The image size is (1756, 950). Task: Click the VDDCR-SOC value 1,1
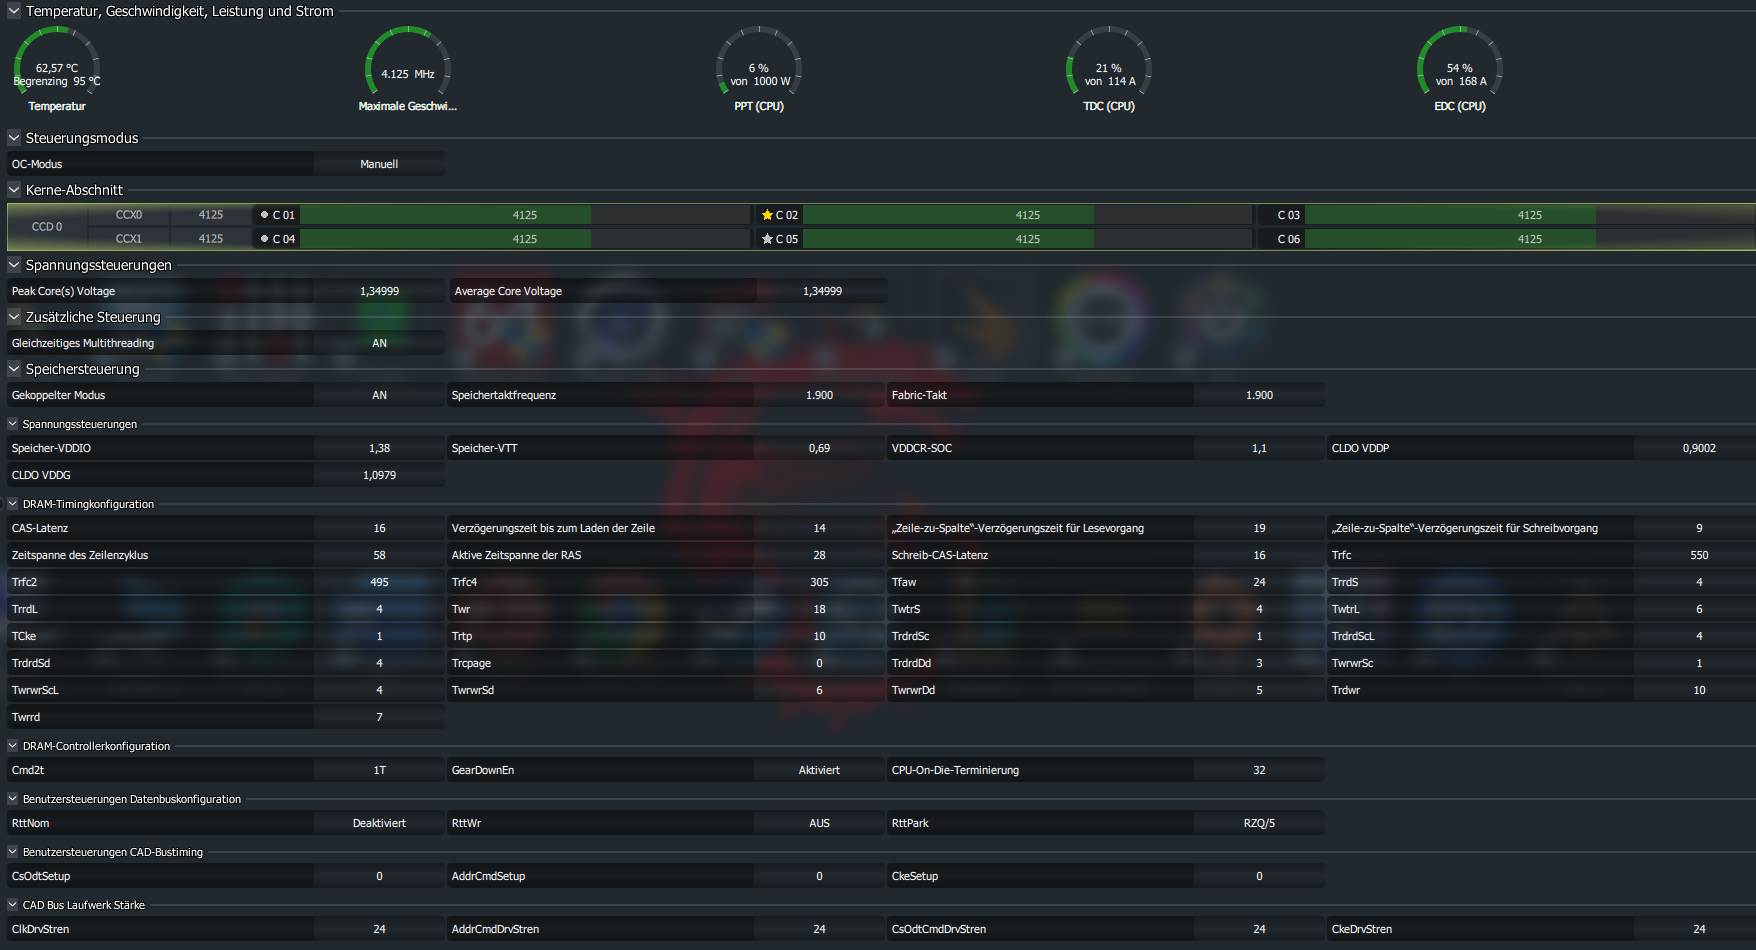tap(1259, 448)
